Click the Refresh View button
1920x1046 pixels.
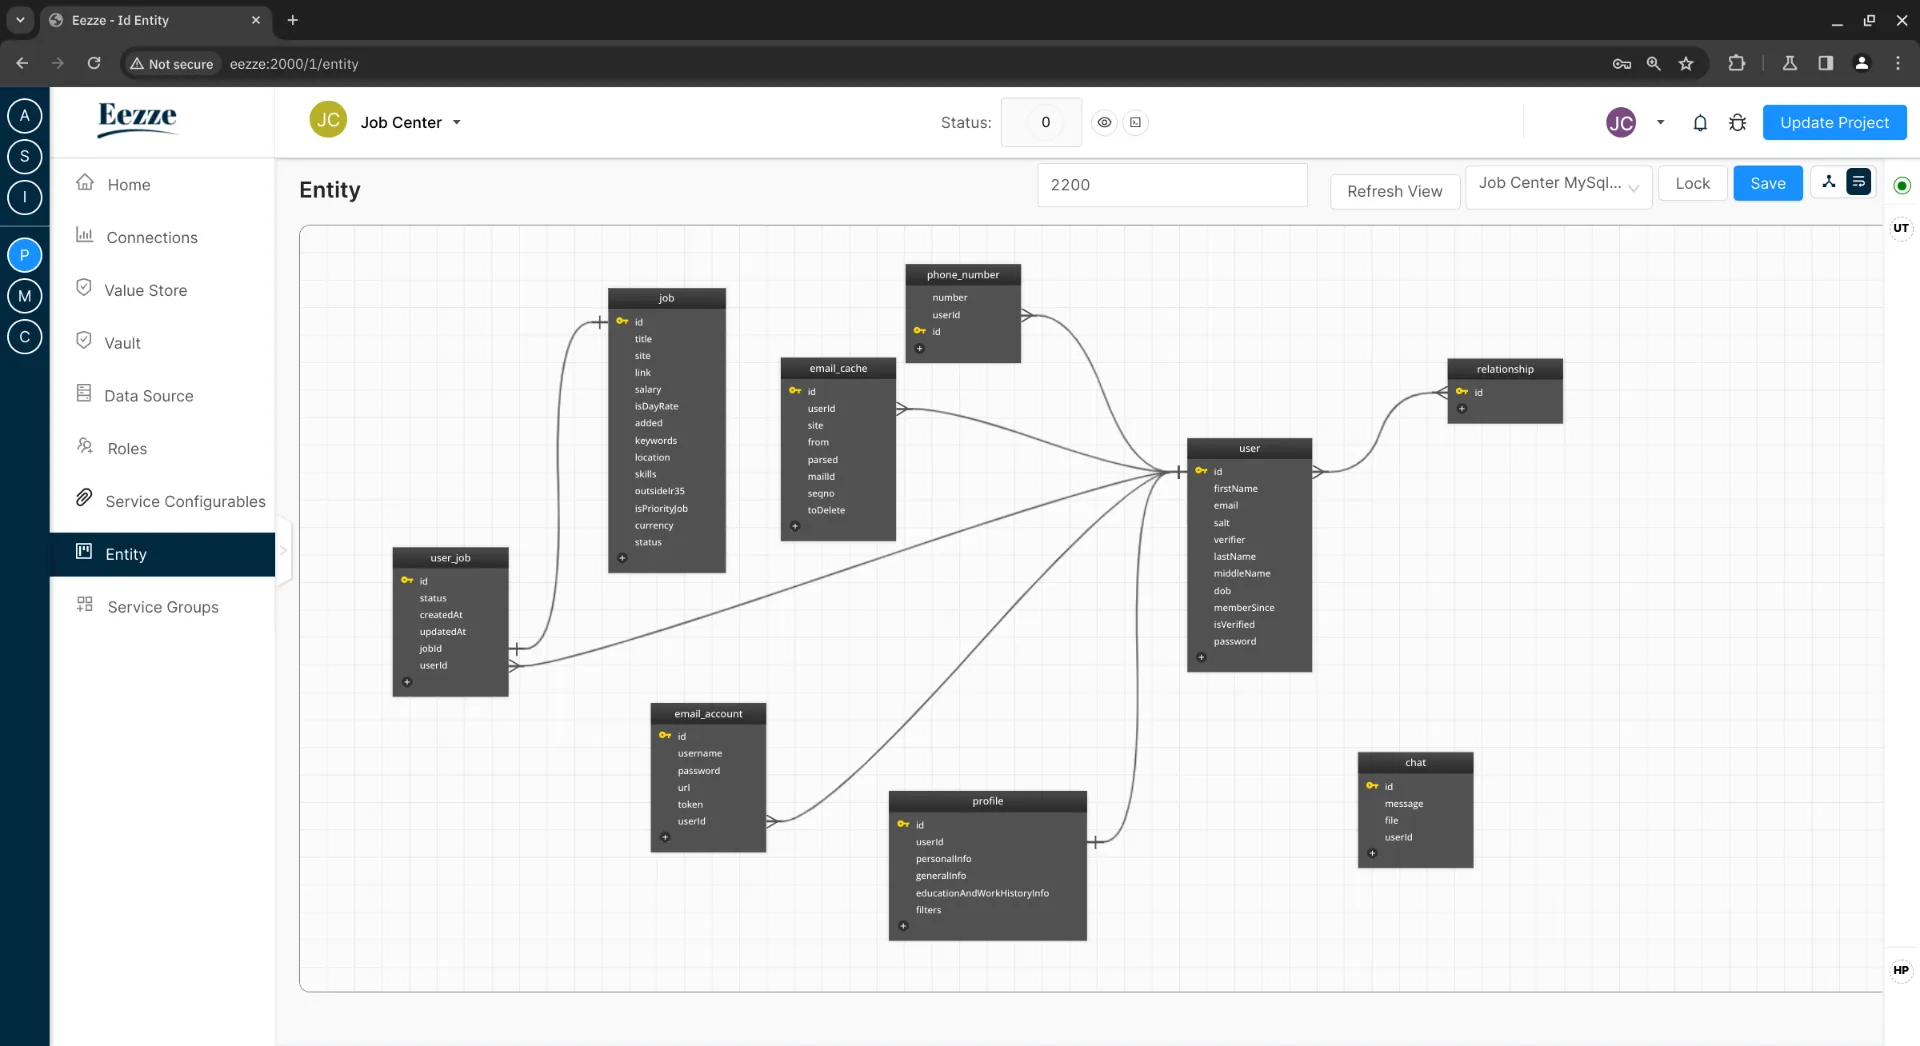[1394, 191]
